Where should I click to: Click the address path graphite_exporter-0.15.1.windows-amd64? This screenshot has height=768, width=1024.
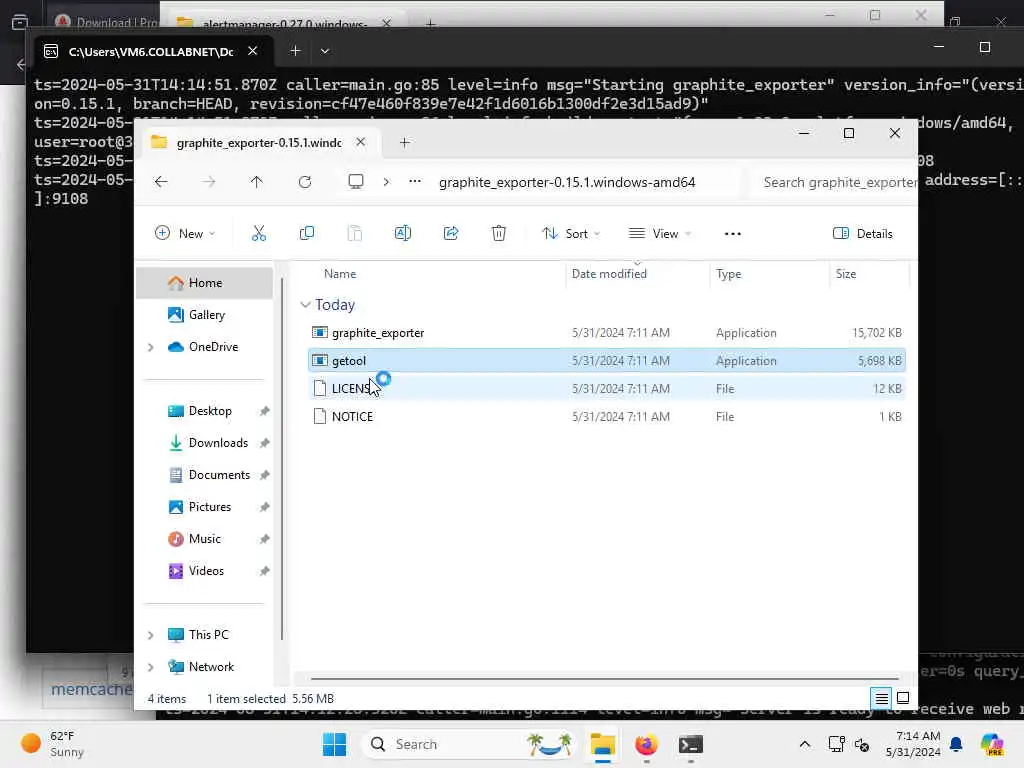tap(567, 182)
